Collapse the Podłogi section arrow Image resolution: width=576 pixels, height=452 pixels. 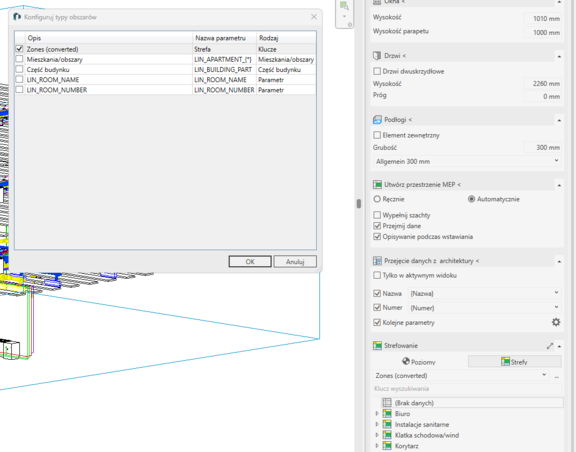559,120
